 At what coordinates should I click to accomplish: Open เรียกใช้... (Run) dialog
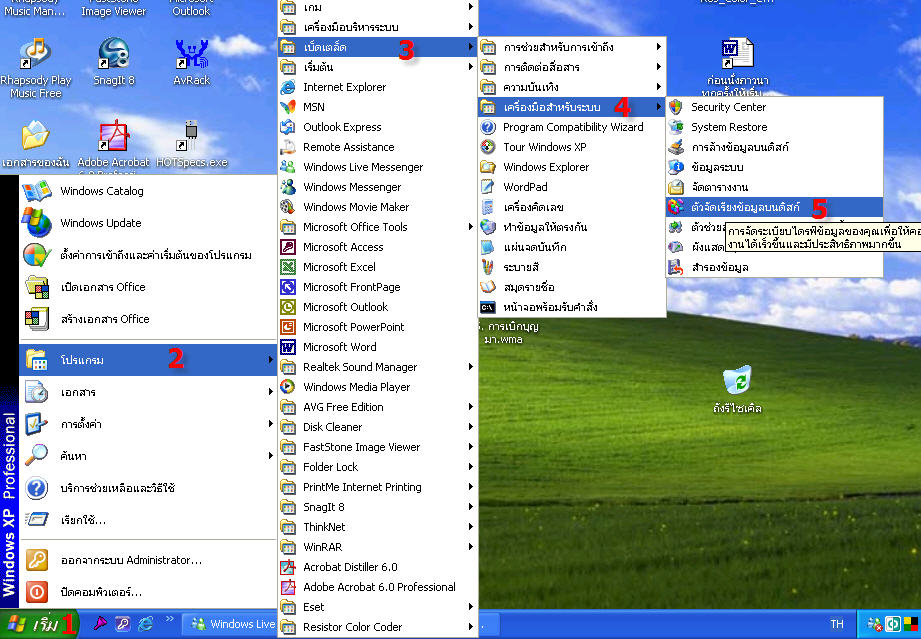pos(148,520)
